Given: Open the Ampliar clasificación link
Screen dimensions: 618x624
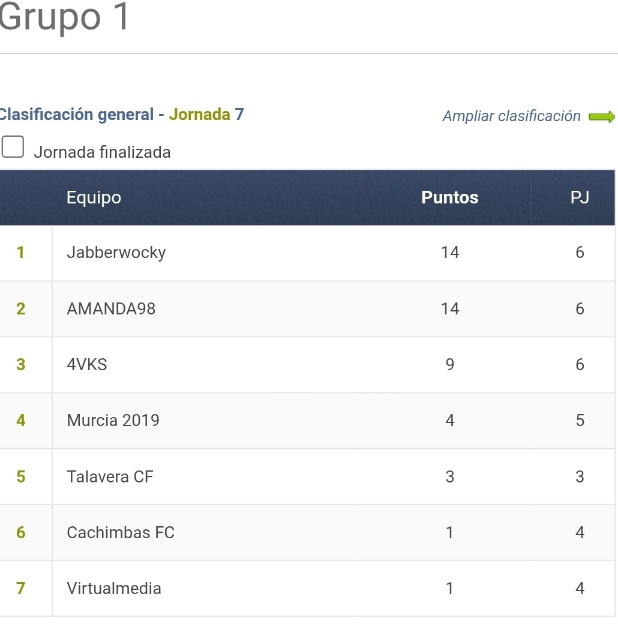Looking at the screenshot, I should pos(511,116).
